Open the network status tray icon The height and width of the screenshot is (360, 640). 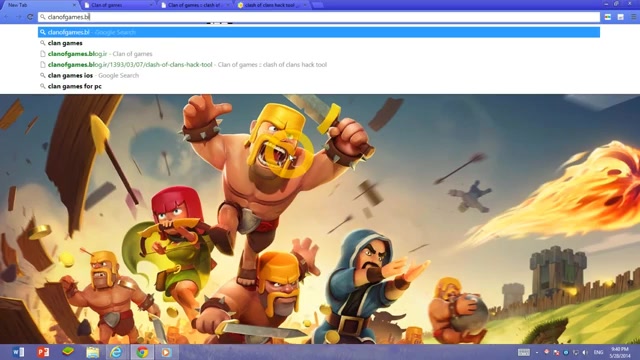coord(576,352)
